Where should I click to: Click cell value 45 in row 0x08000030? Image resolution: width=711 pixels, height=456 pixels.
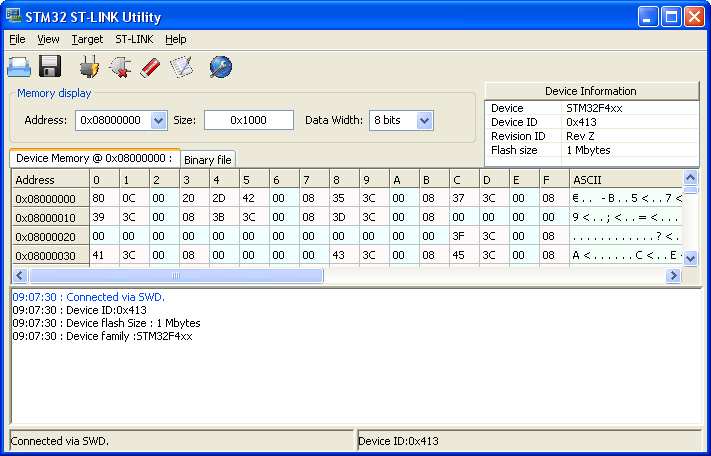(x=464, y=255)
